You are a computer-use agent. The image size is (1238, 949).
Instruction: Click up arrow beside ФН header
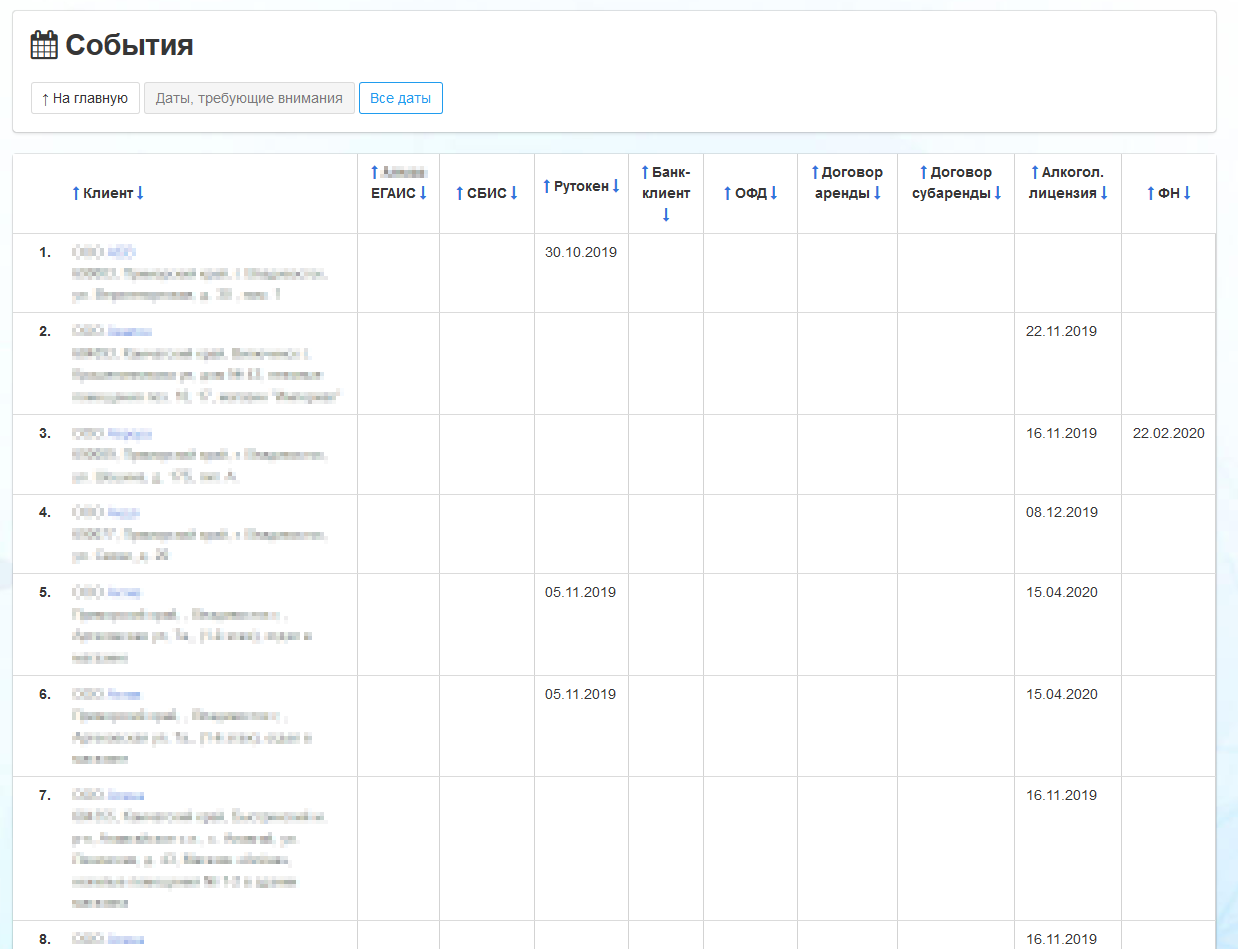1150,193
